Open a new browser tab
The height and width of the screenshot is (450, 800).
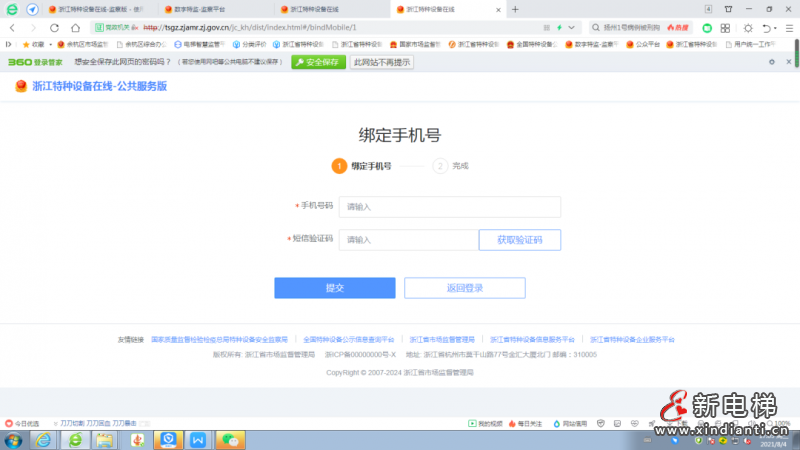coord(515,9)
